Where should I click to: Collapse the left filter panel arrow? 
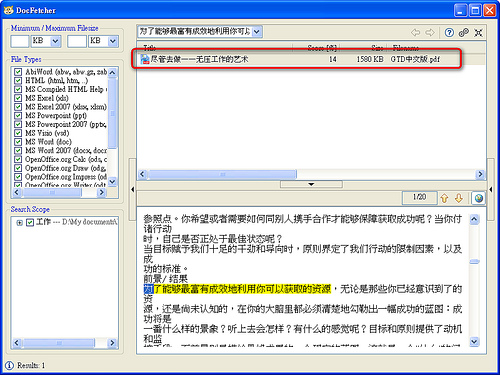point(132,189)
